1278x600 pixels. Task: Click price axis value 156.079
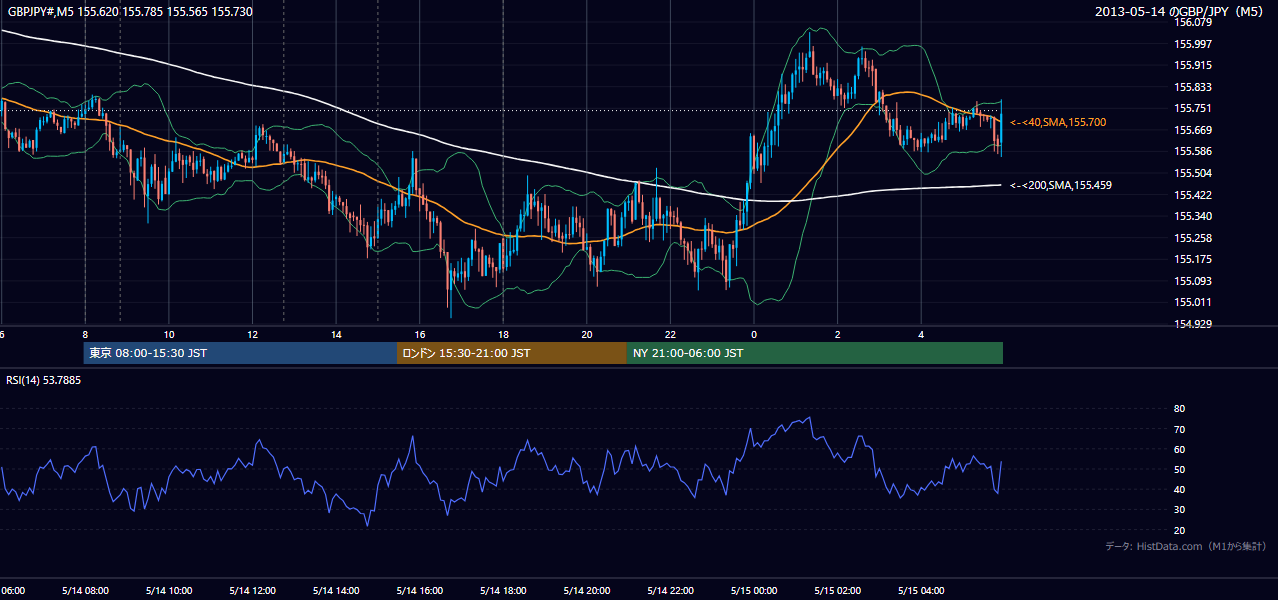1193,22
